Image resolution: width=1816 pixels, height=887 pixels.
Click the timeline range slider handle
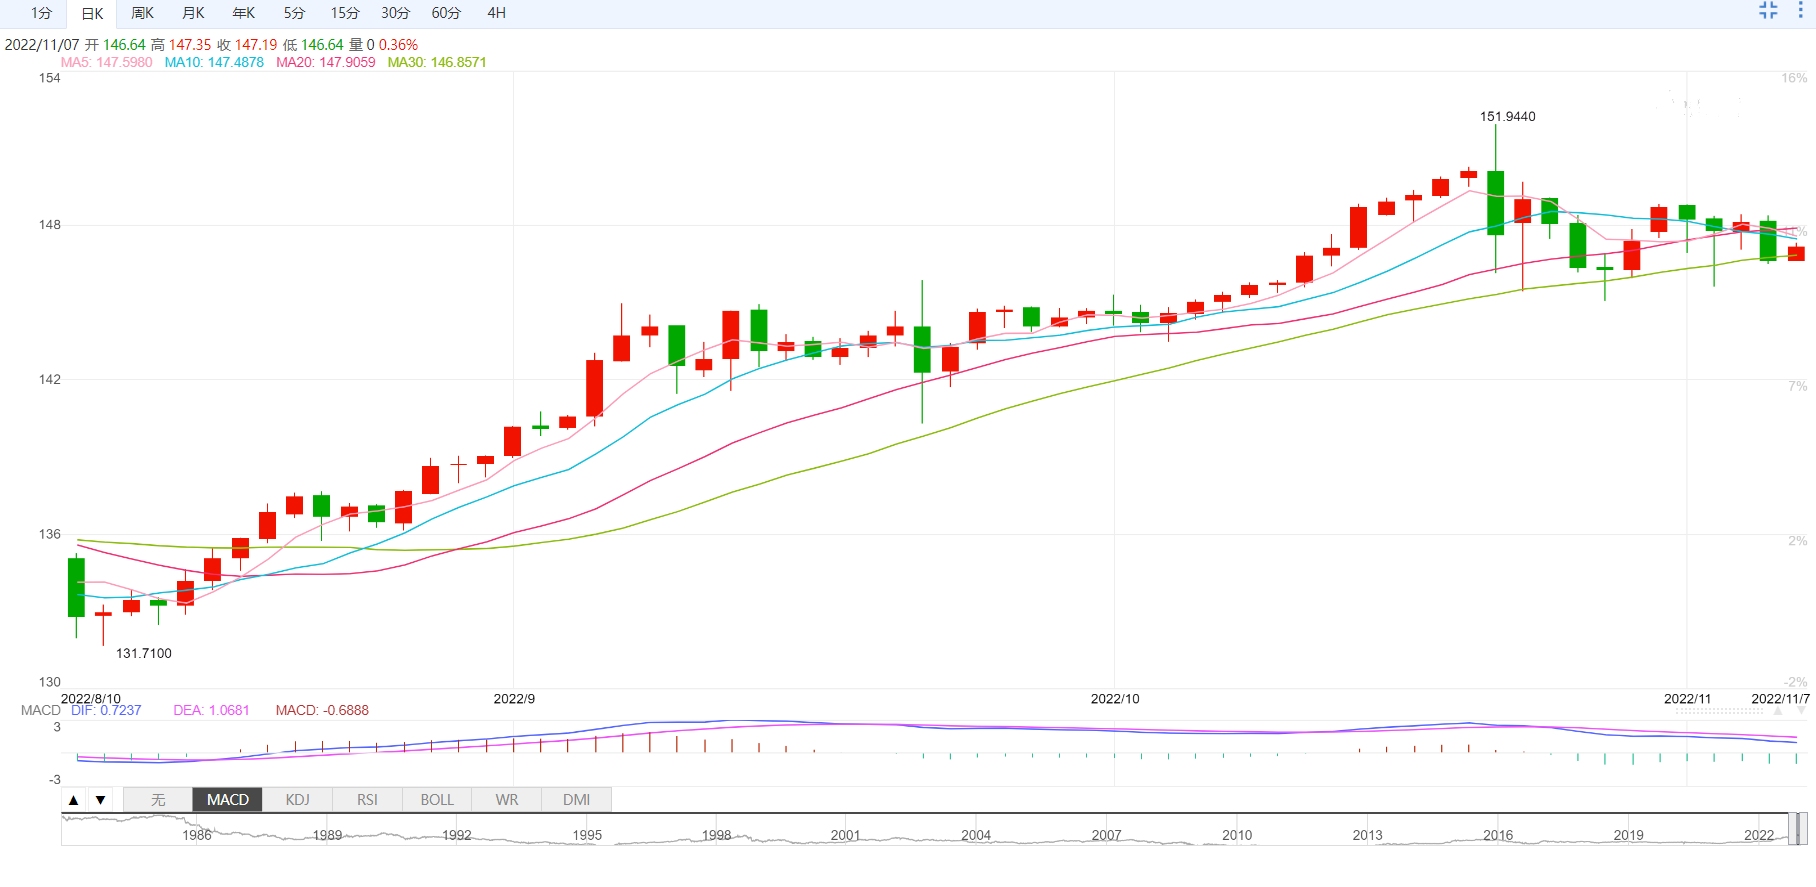(x=1799, y=829)
